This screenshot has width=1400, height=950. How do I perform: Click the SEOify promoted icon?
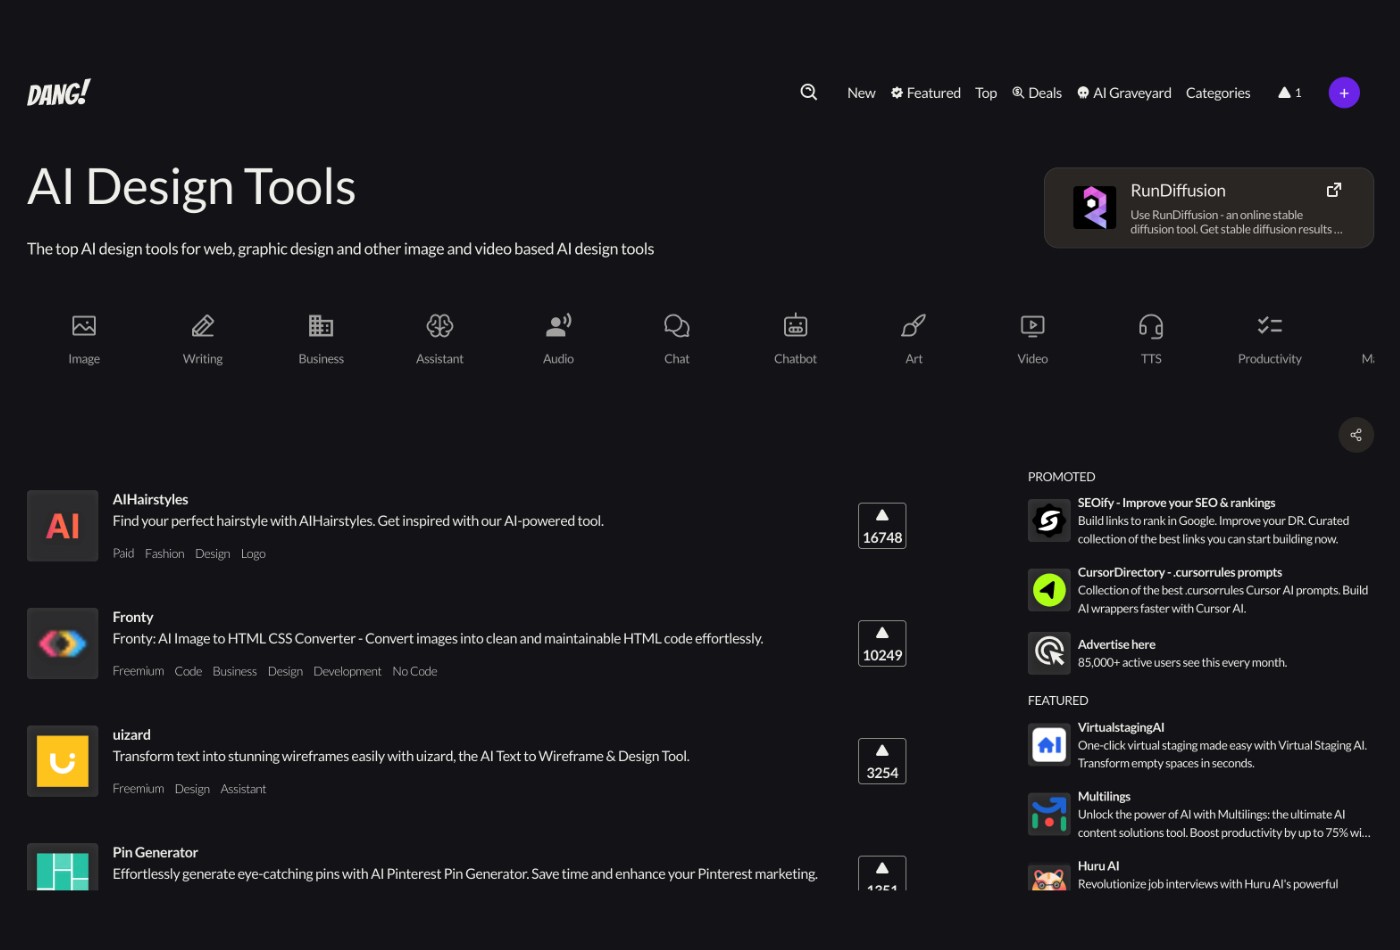[x=1049, y=520]
